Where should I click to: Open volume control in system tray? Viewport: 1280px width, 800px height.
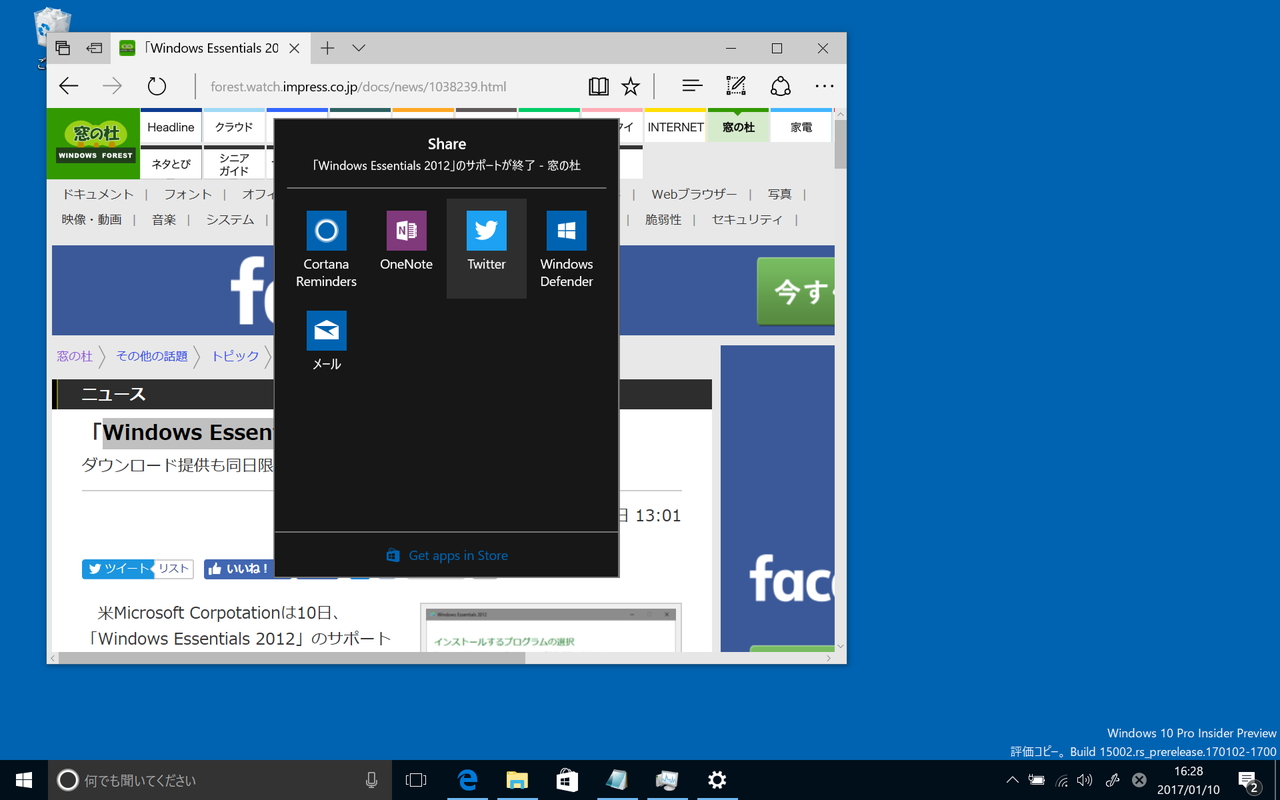tap(1085, 780)
